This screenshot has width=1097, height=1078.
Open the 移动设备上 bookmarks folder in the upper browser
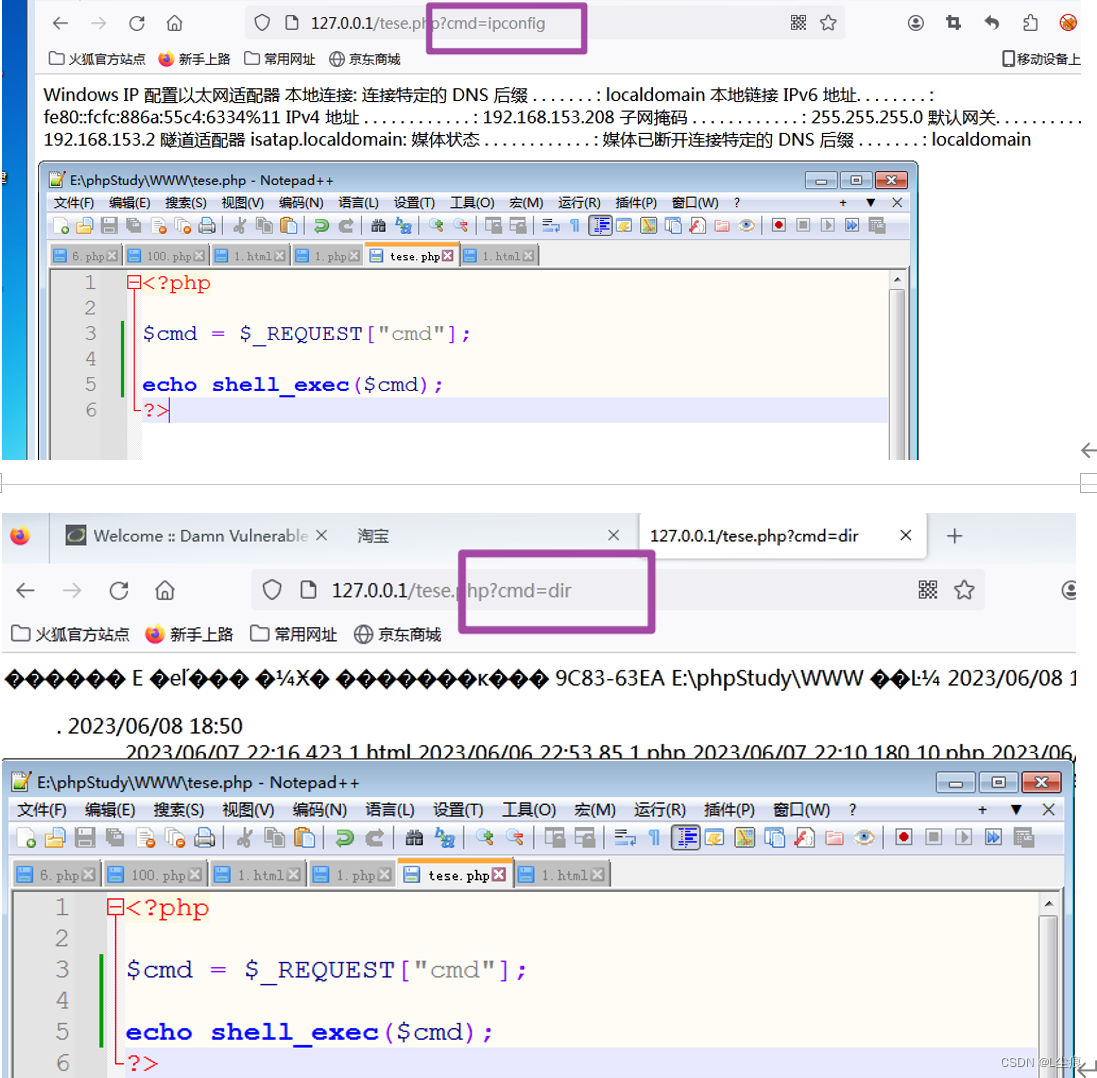click(1041, 59)
